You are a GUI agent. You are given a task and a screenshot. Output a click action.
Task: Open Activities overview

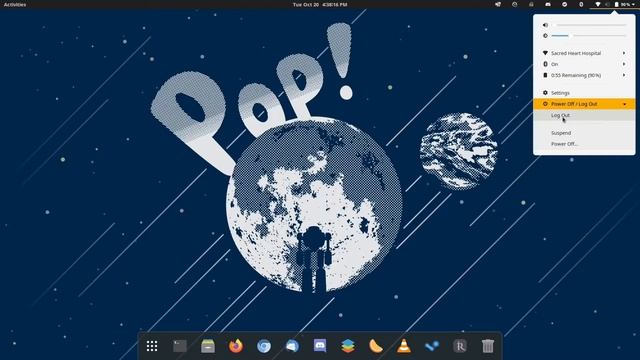15,4
